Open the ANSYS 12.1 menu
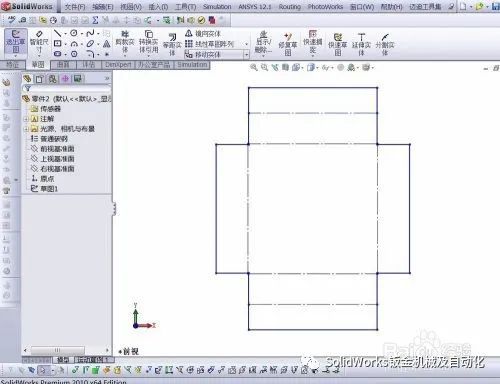The image size is (500, 384). click(x=255, y=7)
